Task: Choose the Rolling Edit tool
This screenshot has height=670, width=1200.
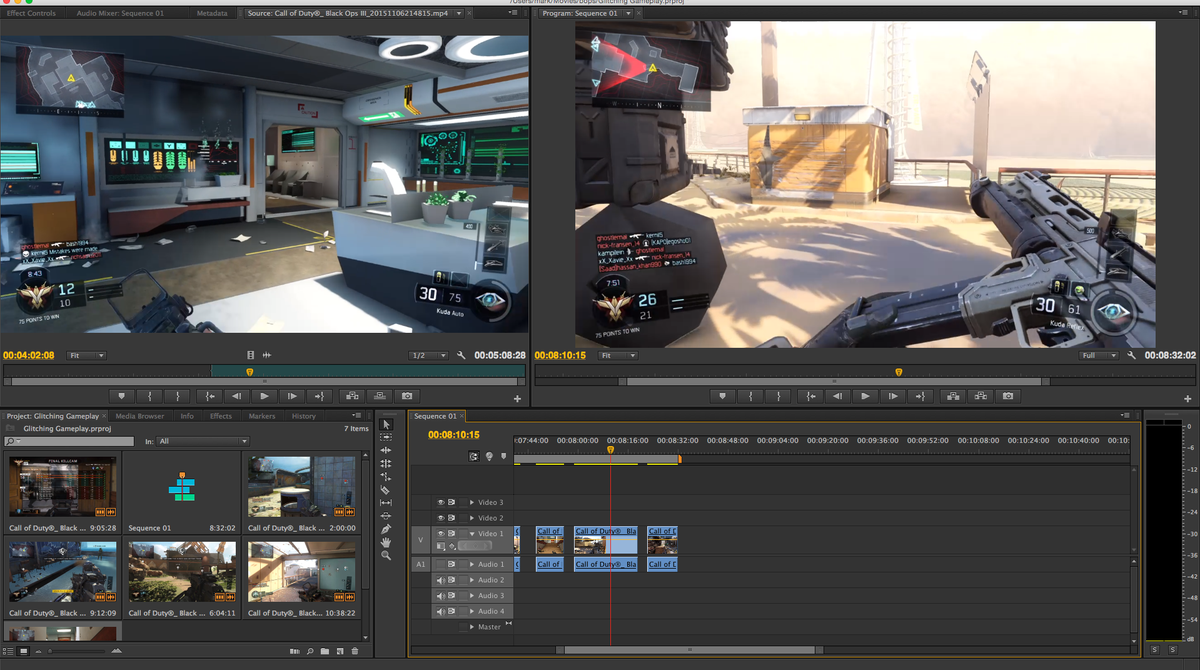Action: tap(386, 464)
